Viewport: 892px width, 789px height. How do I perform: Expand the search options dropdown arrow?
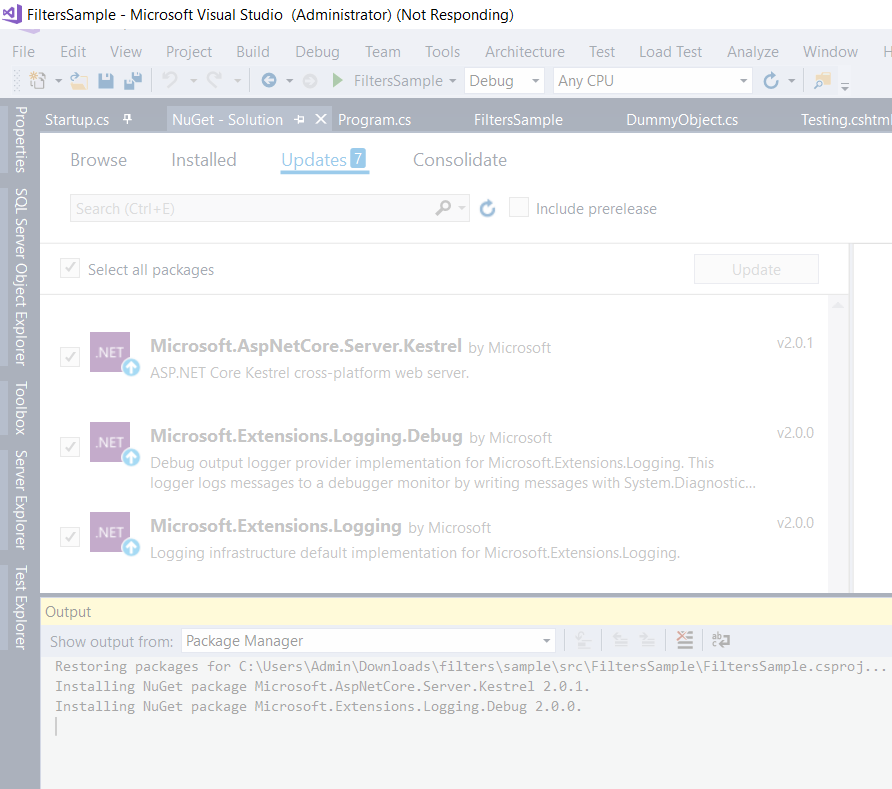point(462,208)
